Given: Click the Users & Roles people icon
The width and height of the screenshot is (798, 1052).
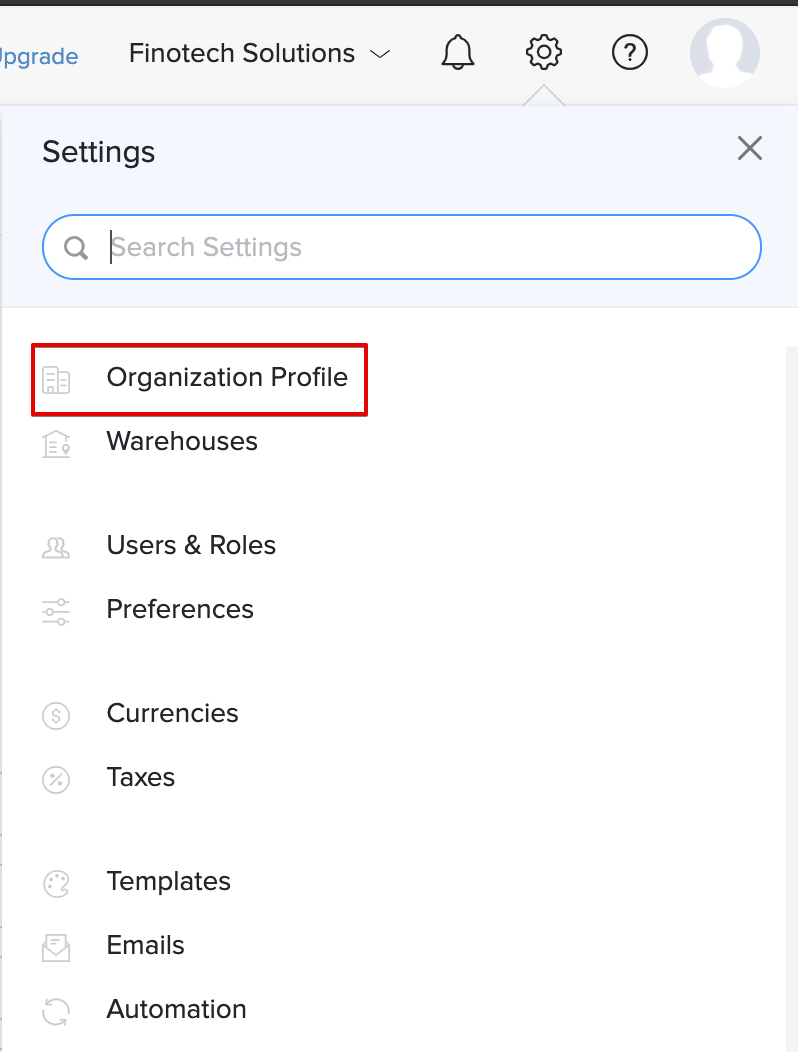Looking at the screenshot, I should [57, 548].
